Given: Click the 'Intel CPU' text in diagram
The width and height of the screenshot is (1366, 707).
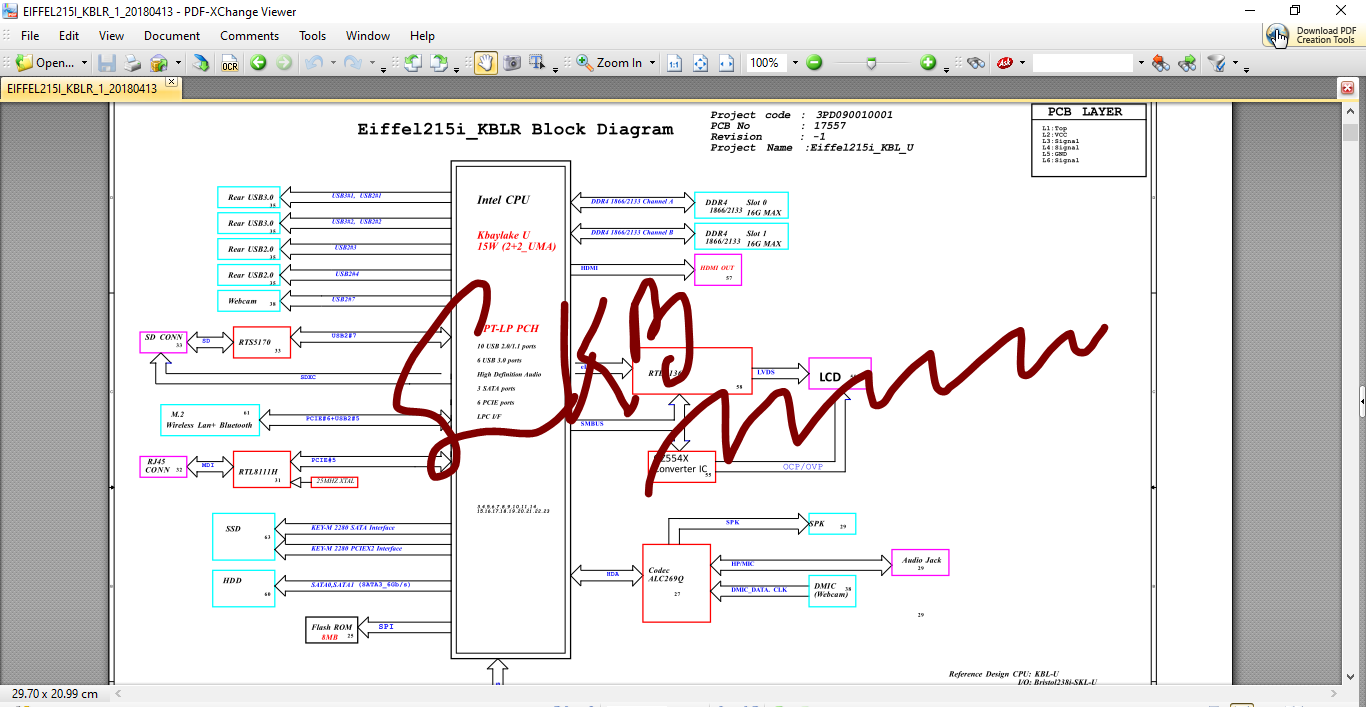Looking at the screenshot, I should 503,200.
